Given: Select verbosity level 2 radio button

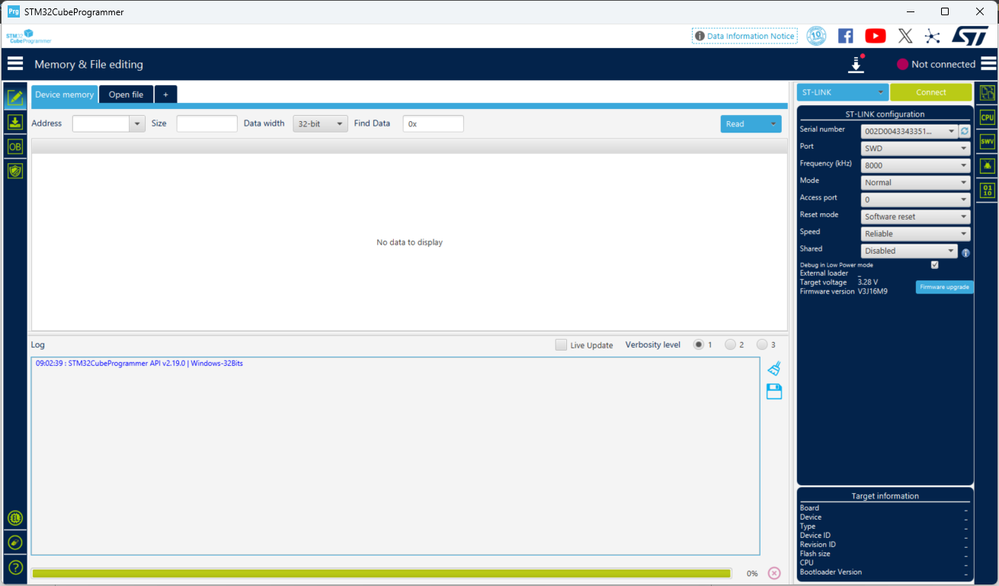Looking at the screenshot, I should click(730, 345).
